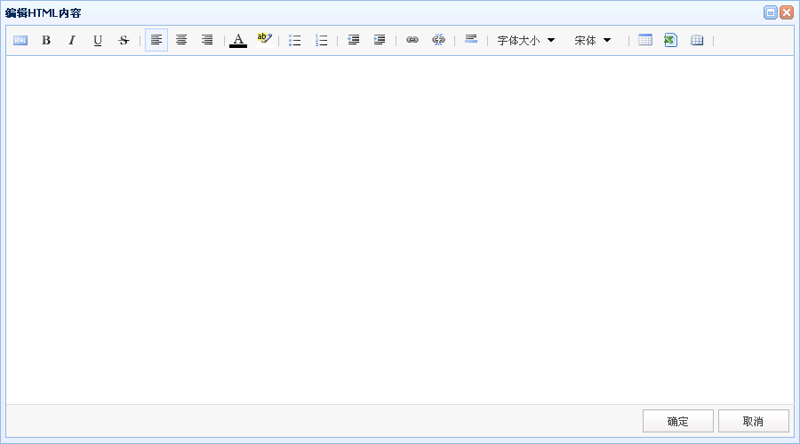The width and height of the screenshot is (800, 444).
Task: Open the font color picker
Action: click(238, 40)
